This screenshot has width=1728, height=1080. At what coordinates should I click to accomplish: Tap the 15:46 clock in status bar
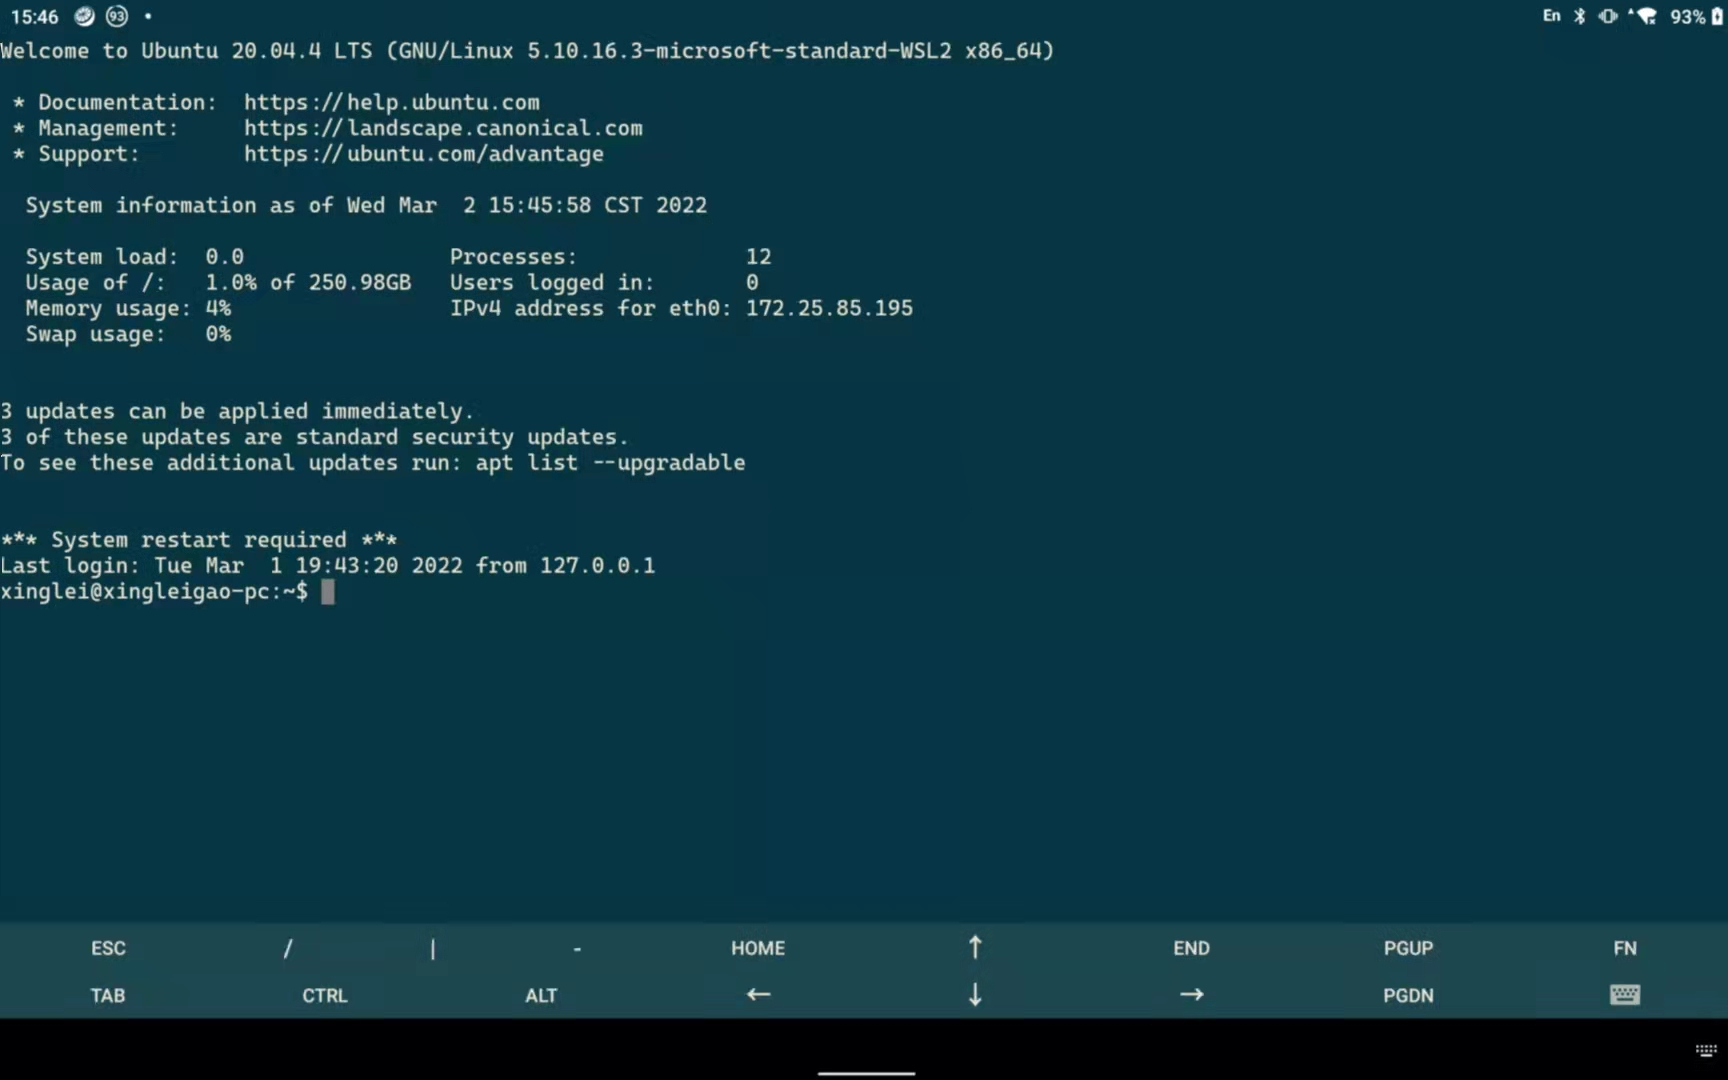(34, 16)
